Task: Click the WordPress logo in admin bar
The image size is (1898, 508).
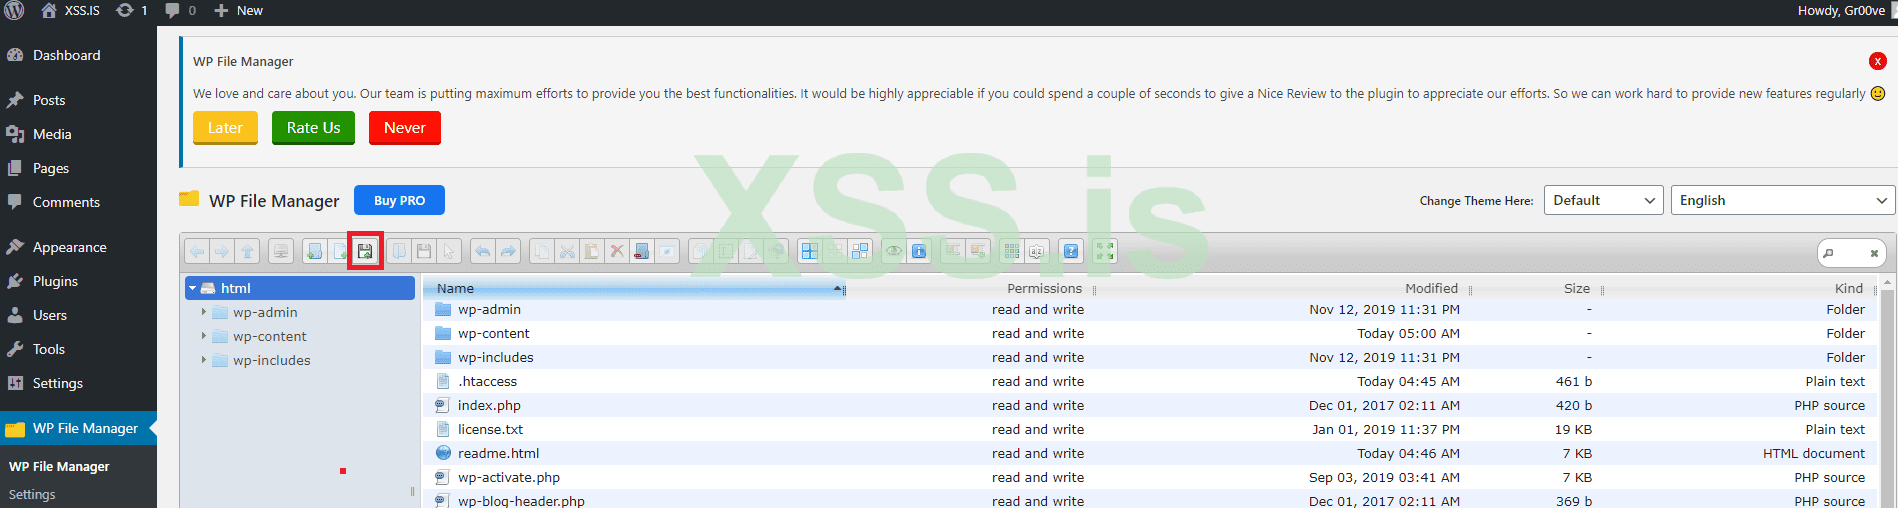Action: (14, 11)
